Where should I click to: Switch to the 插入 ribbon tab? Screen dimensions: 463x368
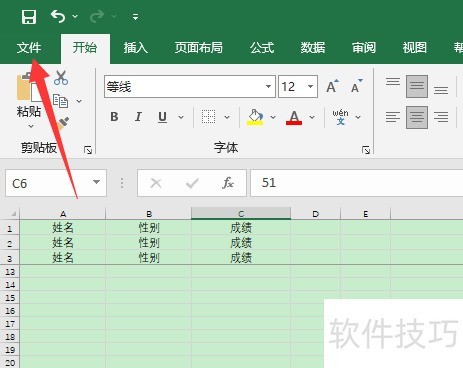(136, 48)
